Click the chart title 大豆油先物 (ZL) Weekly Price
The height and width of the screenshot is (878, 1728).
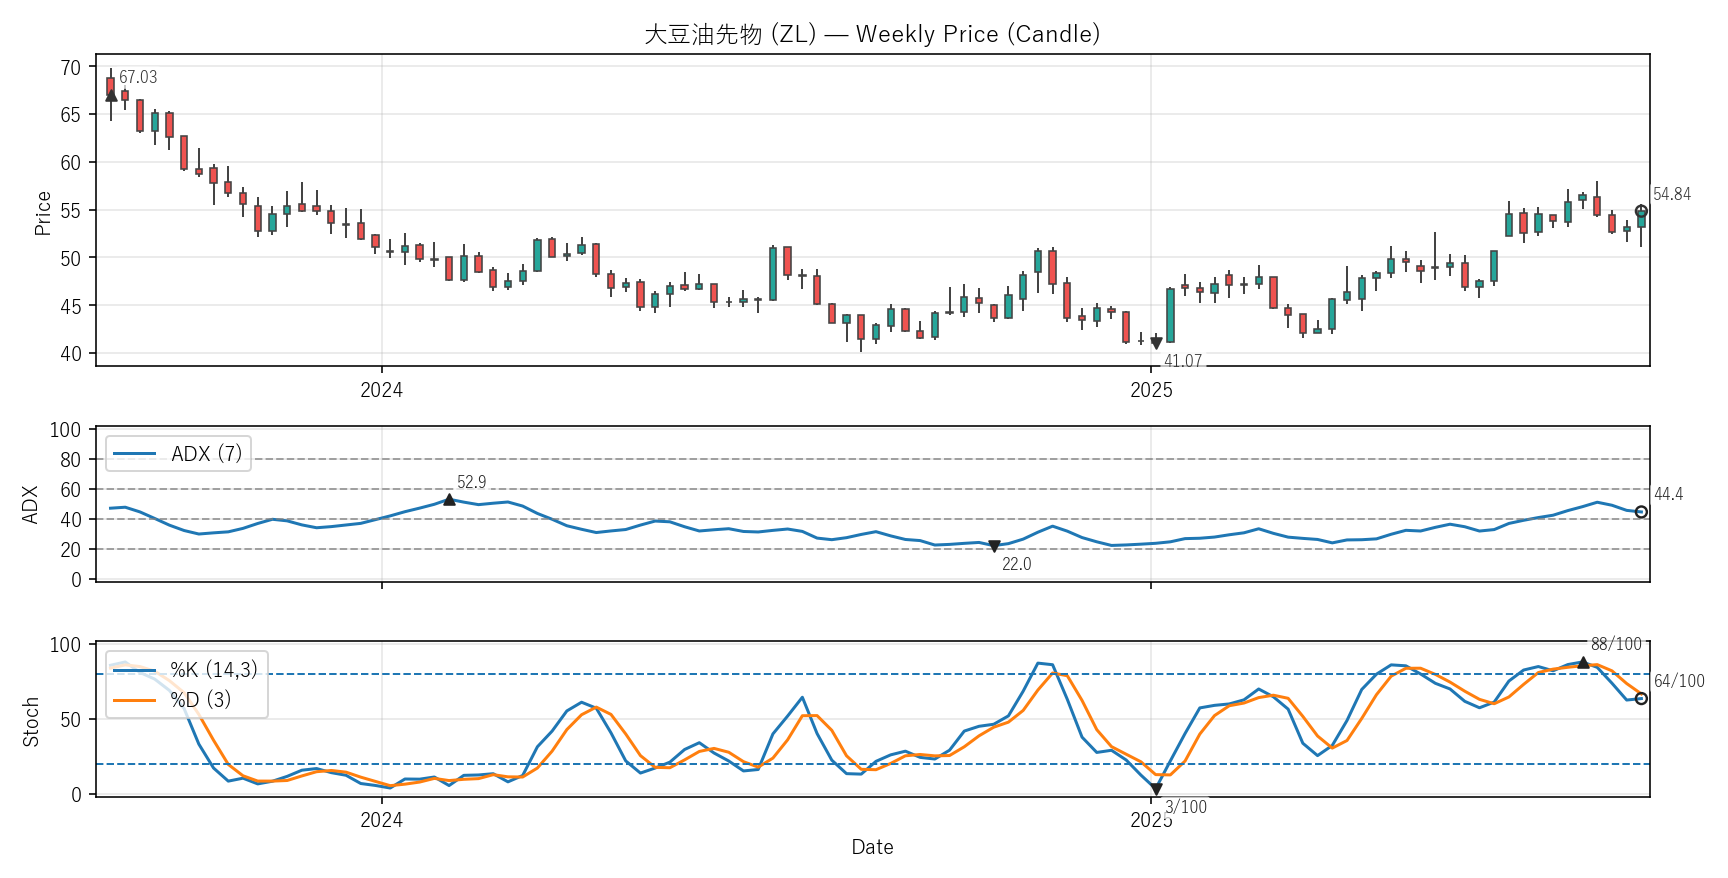[x=872, y=34]
